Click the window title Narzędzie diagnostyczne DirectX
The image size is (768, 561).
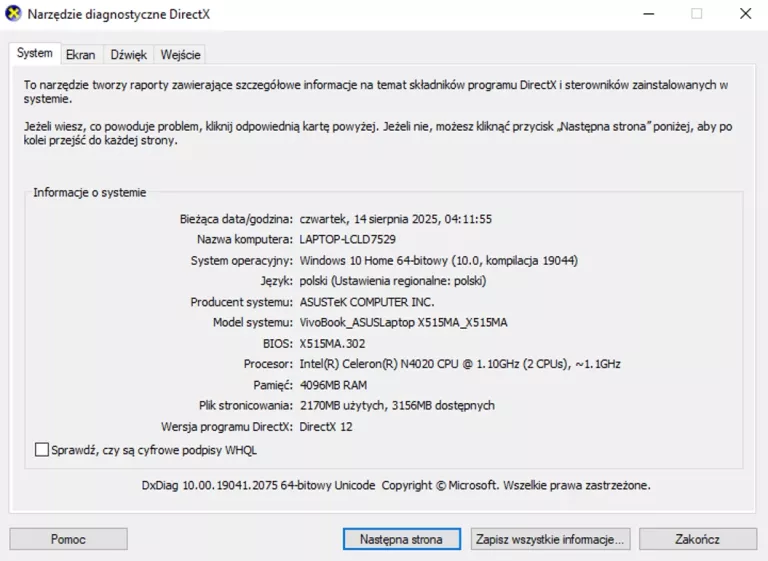pyautogui.click(x=119, y=14)
